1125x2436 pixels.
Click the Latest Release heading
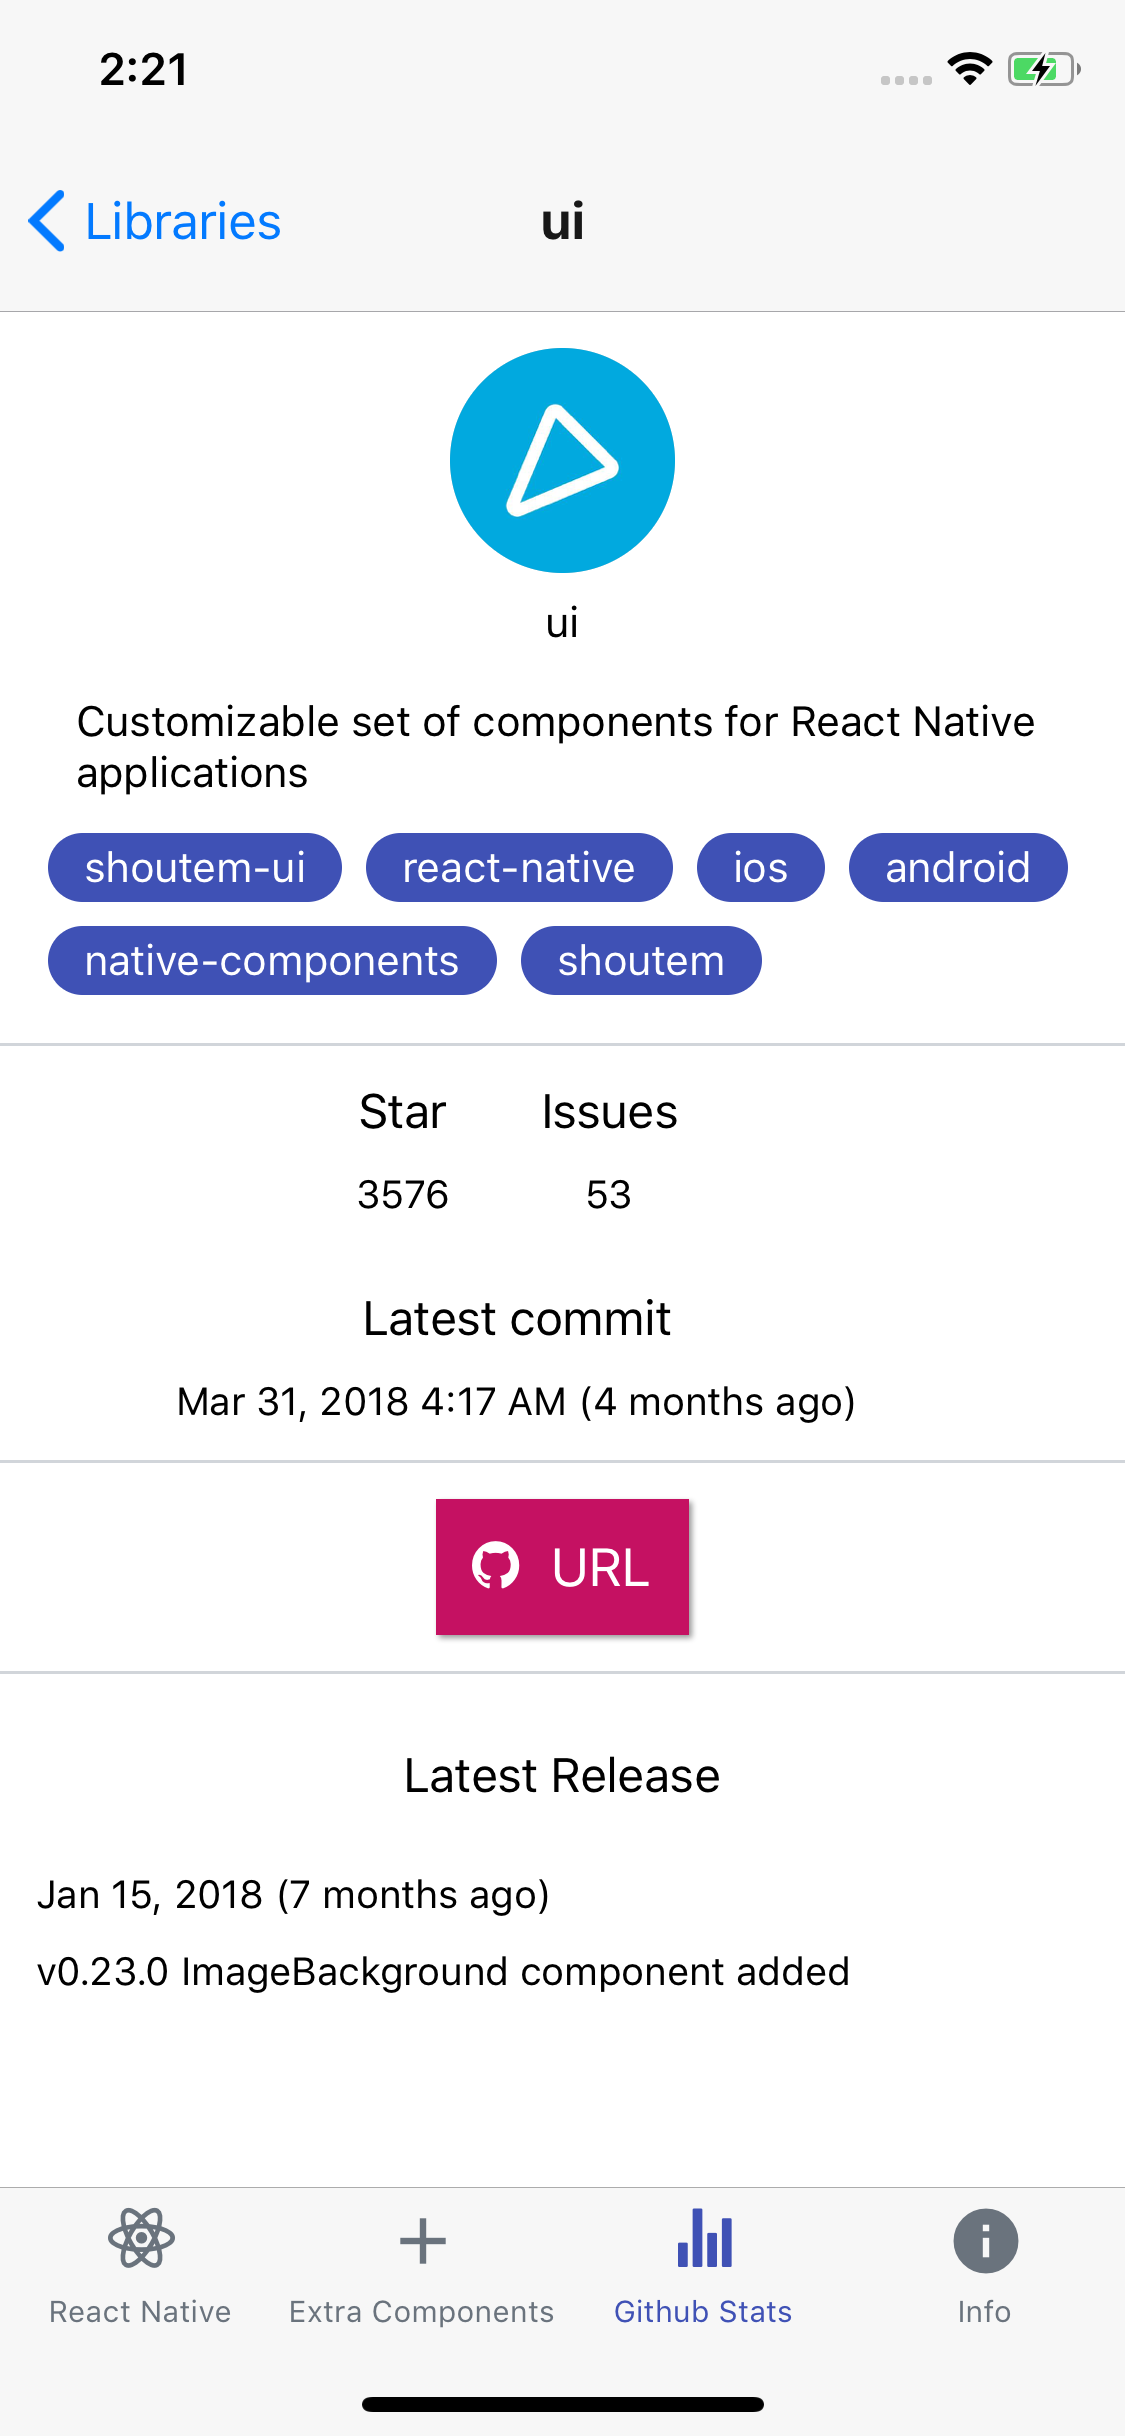point(562,1776)
